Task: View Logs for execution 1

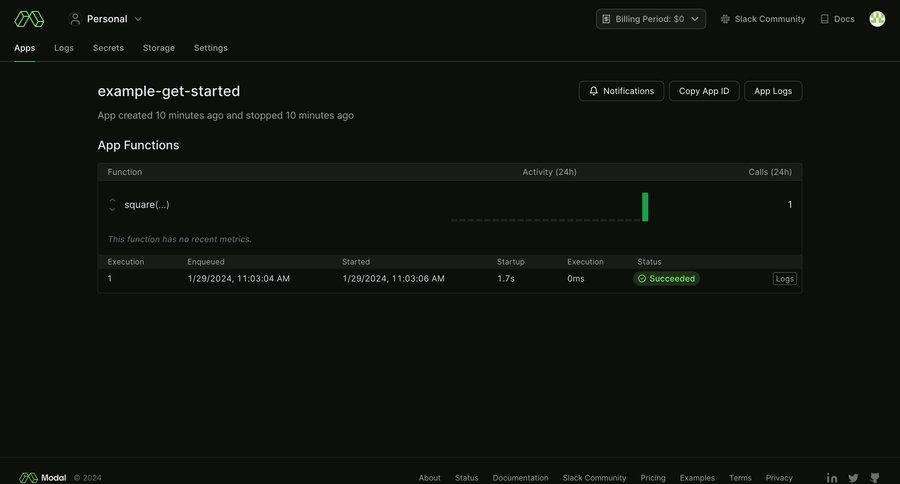Action: click(784, 279)
